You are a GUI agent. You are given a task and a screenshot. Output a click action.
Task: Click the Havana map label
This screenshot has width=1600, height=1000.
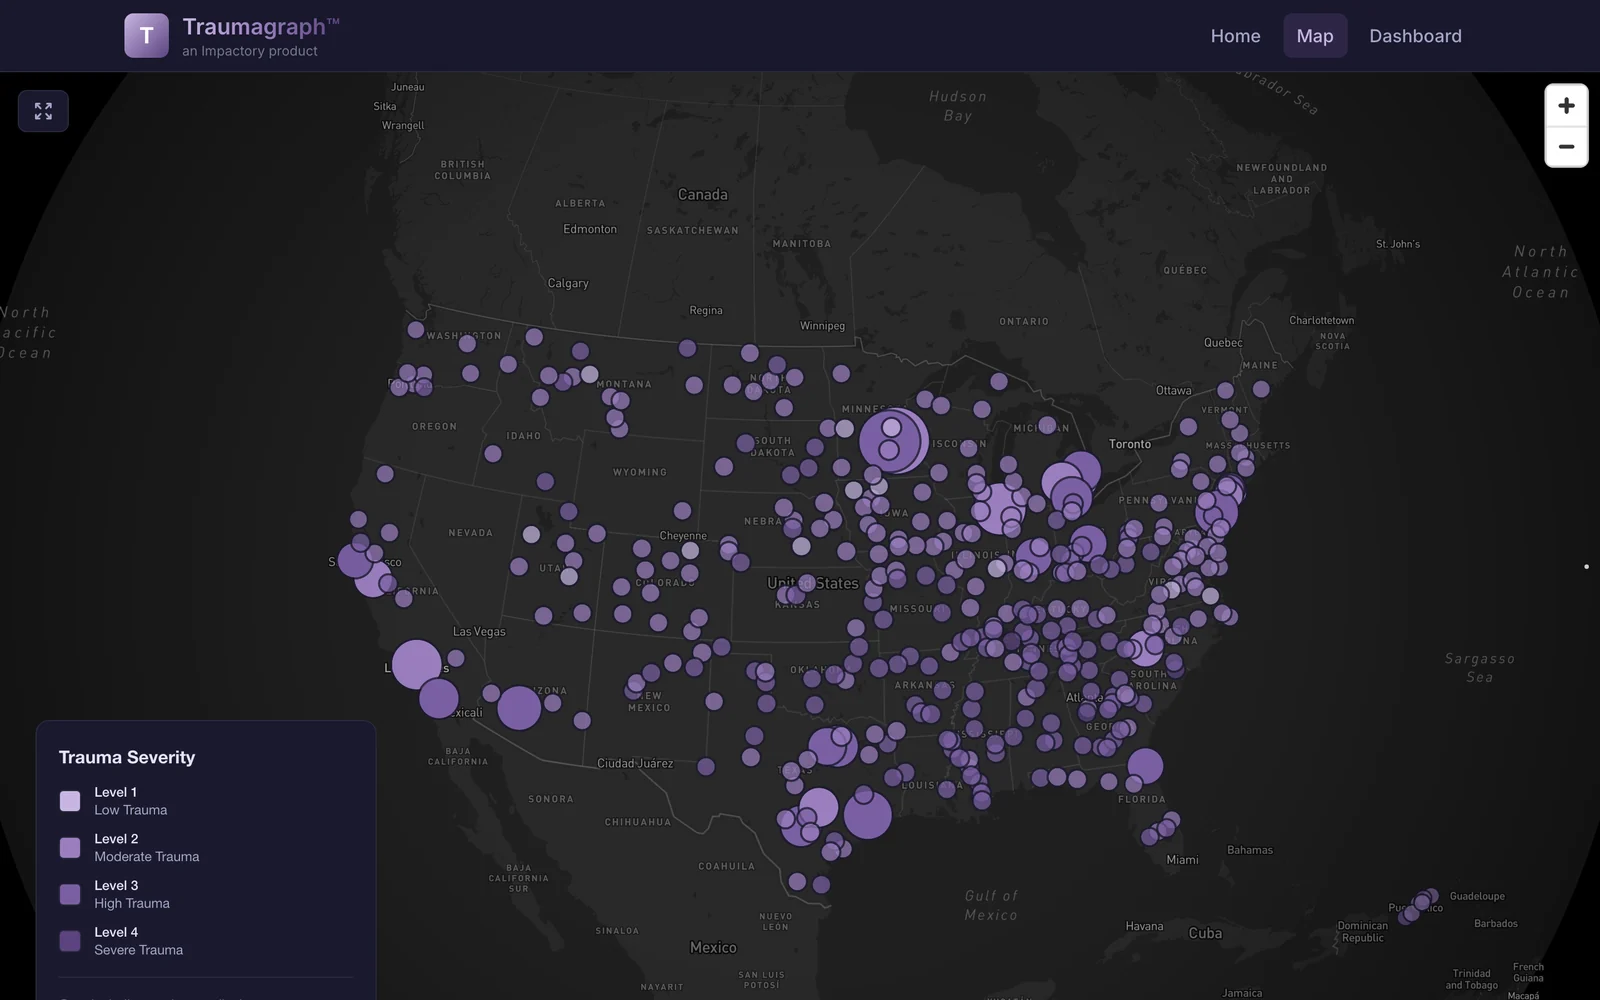[x=1144, y=926]
